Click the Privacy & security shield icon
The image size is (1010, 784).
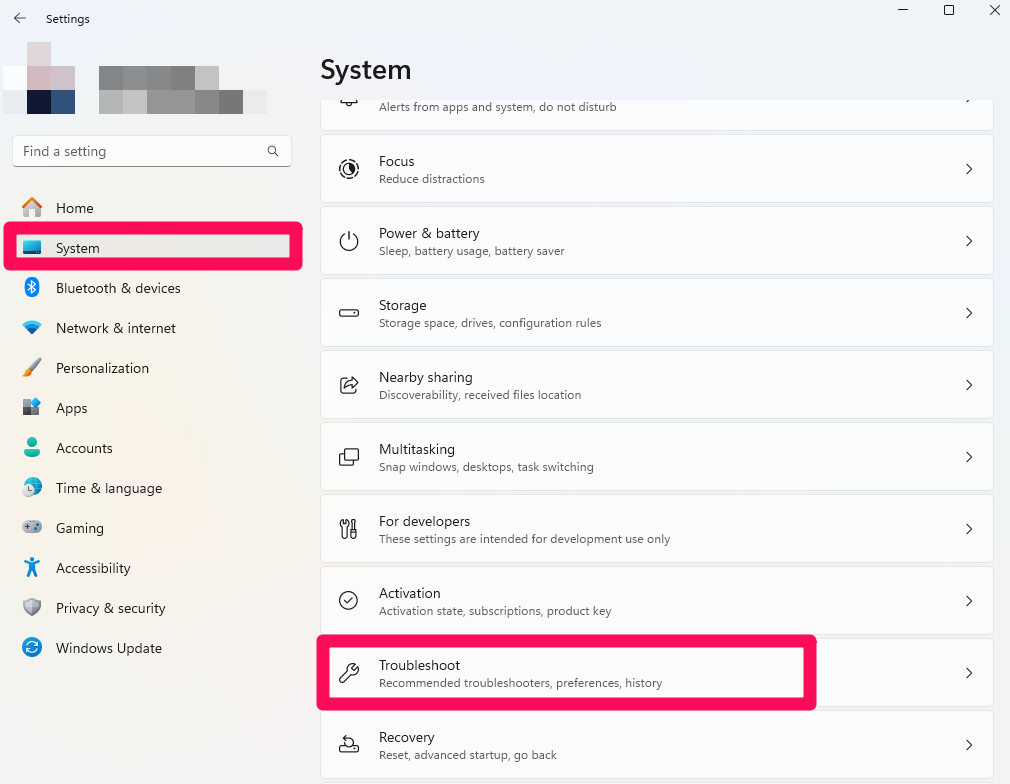coord(32,607)
